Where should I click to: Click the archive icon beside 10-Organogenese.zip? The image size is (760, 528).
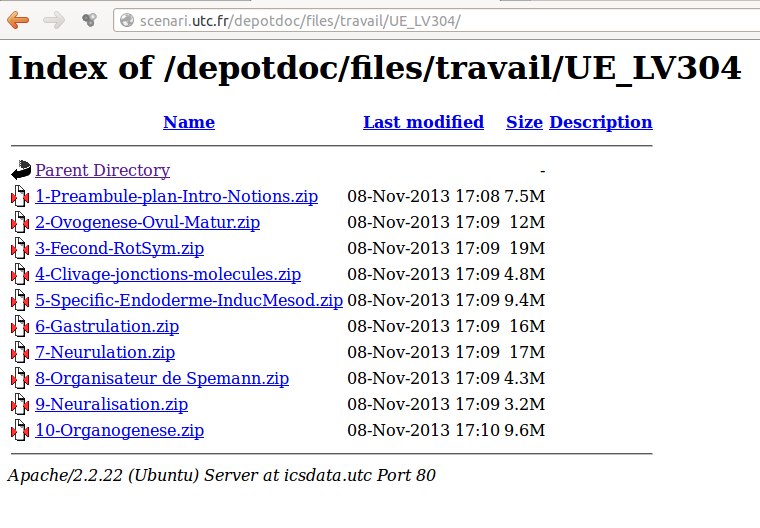tap(20, 430)
